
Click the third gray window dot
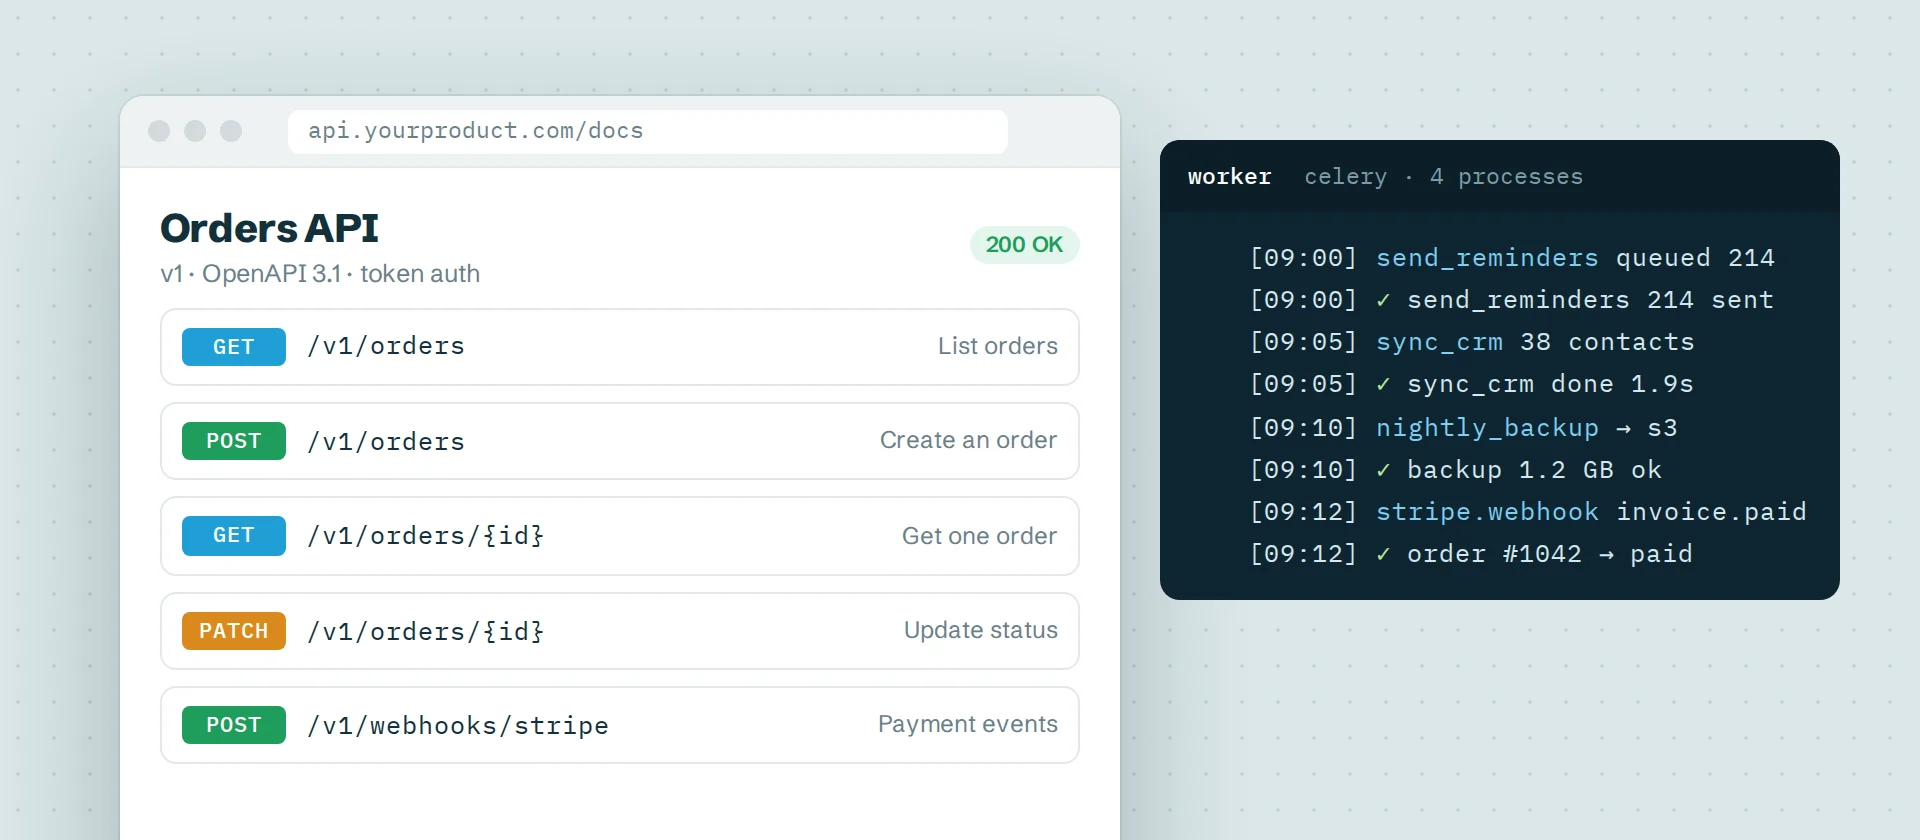[231, 131]
